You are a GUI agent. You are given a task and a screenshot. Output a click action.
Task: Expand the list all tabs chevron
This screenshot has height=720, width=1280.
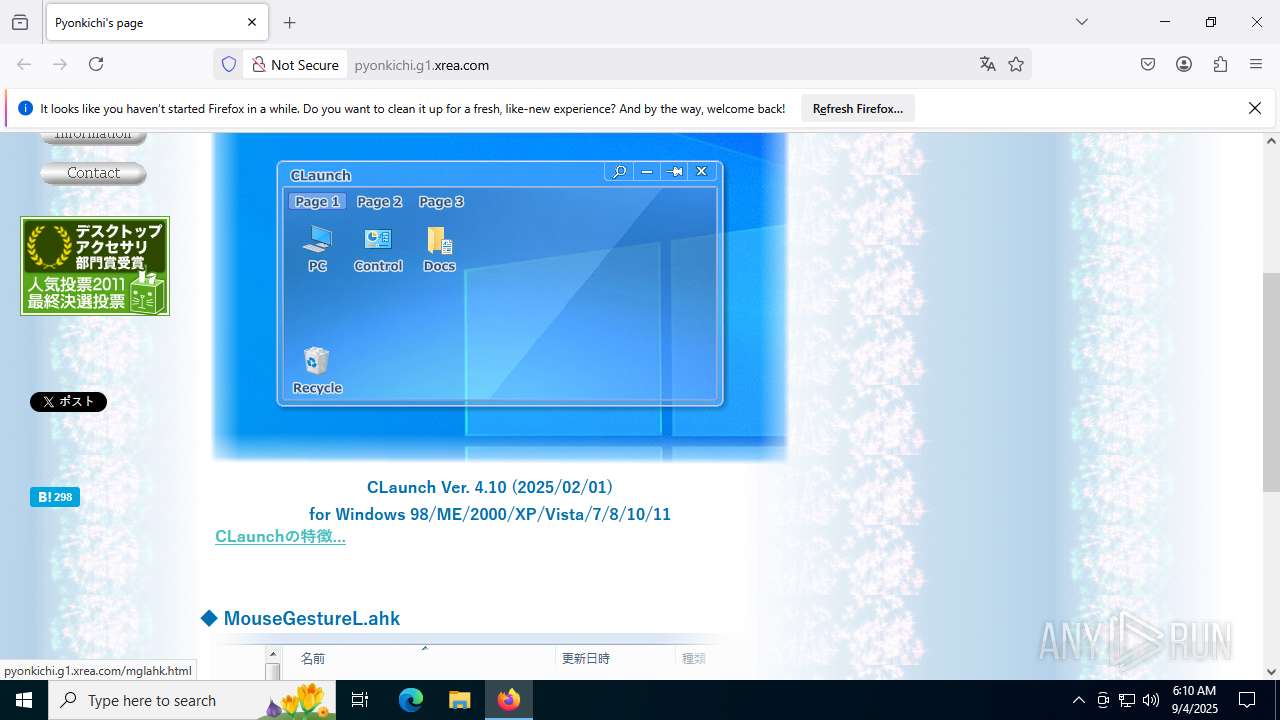tap(1081, 22)
